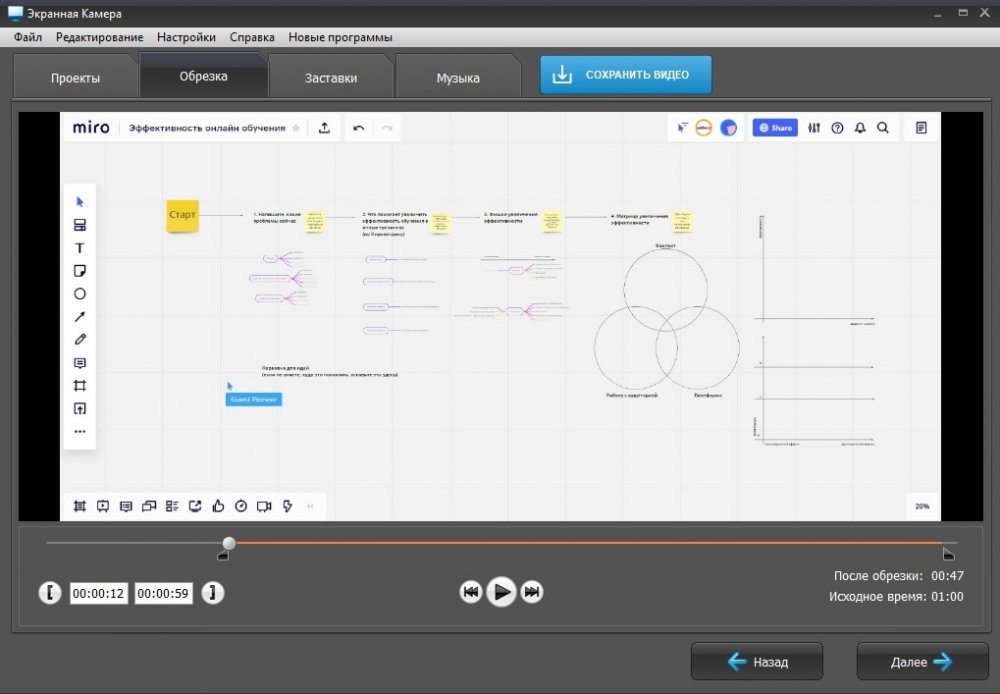Jump to the previous frame button
Screen dimensions: 1000x694
[x=471, y=592]
